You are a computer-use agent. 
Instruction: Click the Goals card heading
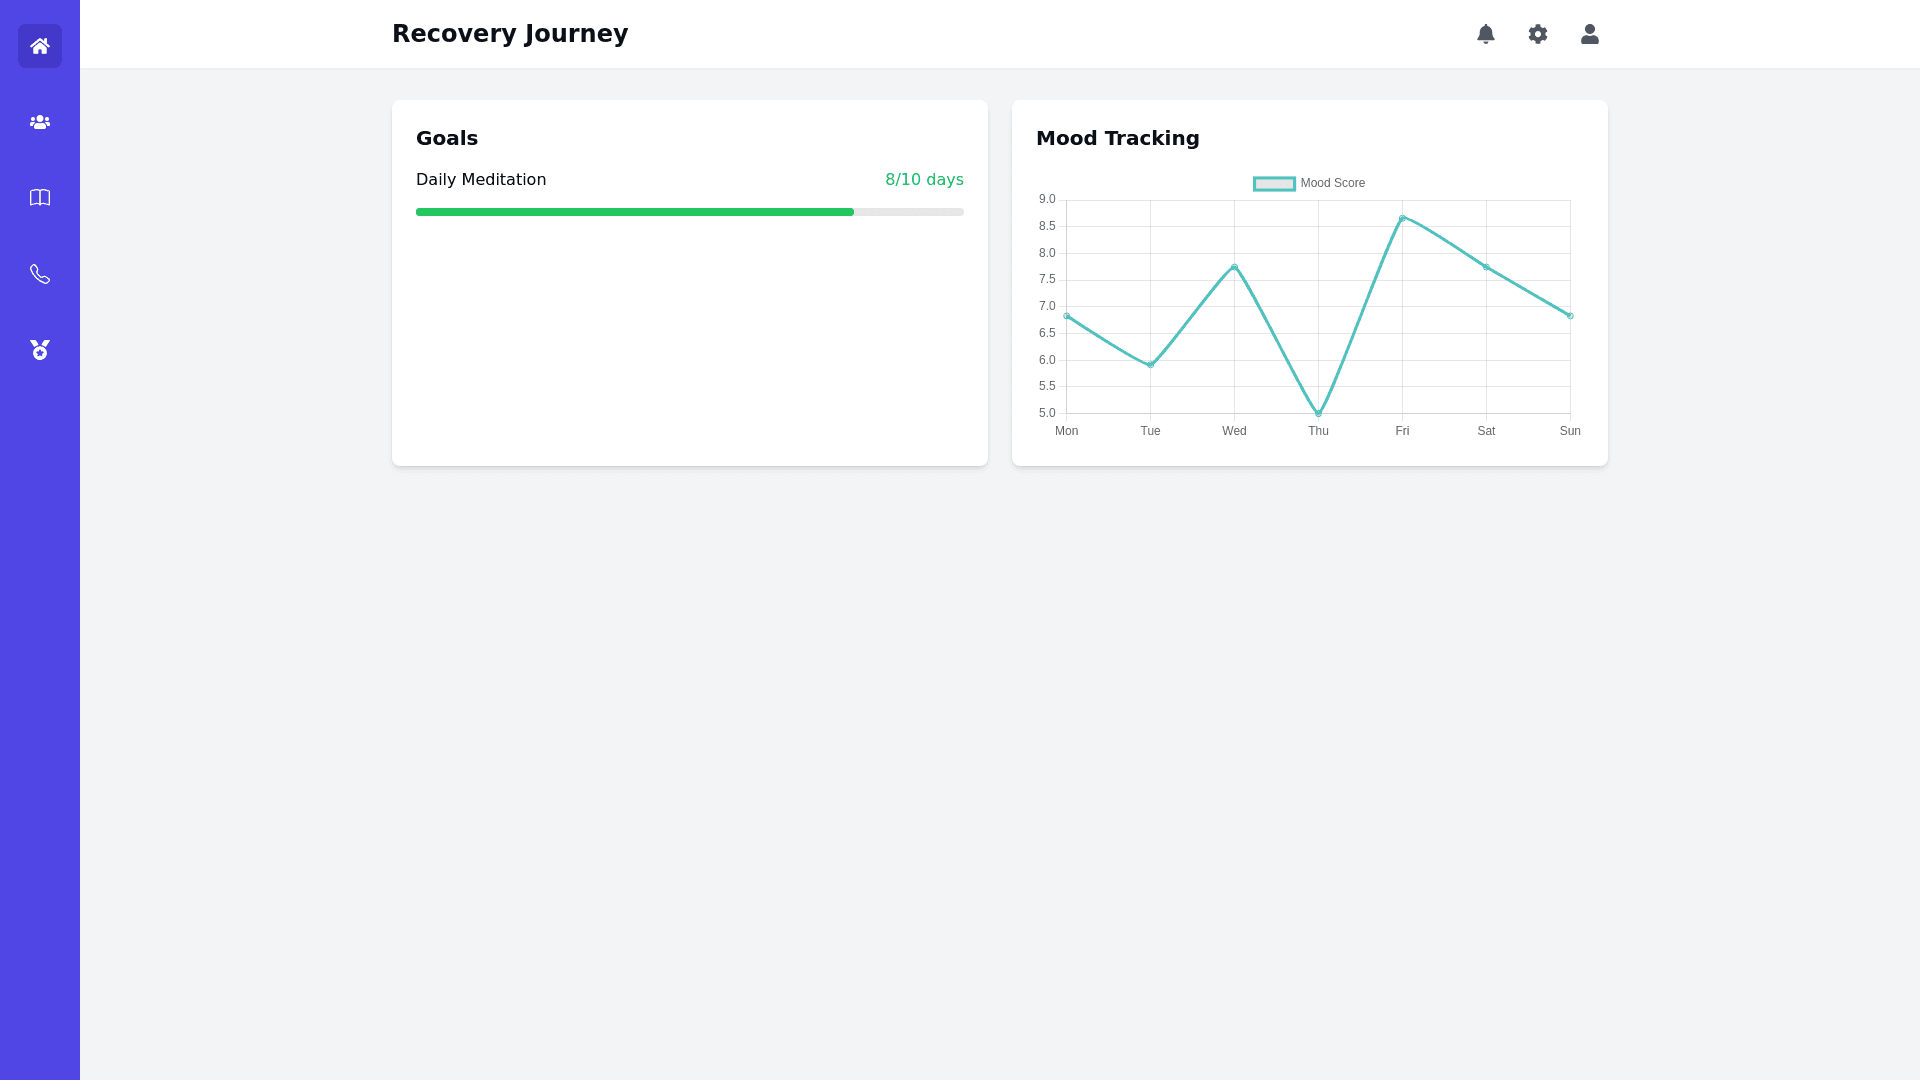[447, 138]
